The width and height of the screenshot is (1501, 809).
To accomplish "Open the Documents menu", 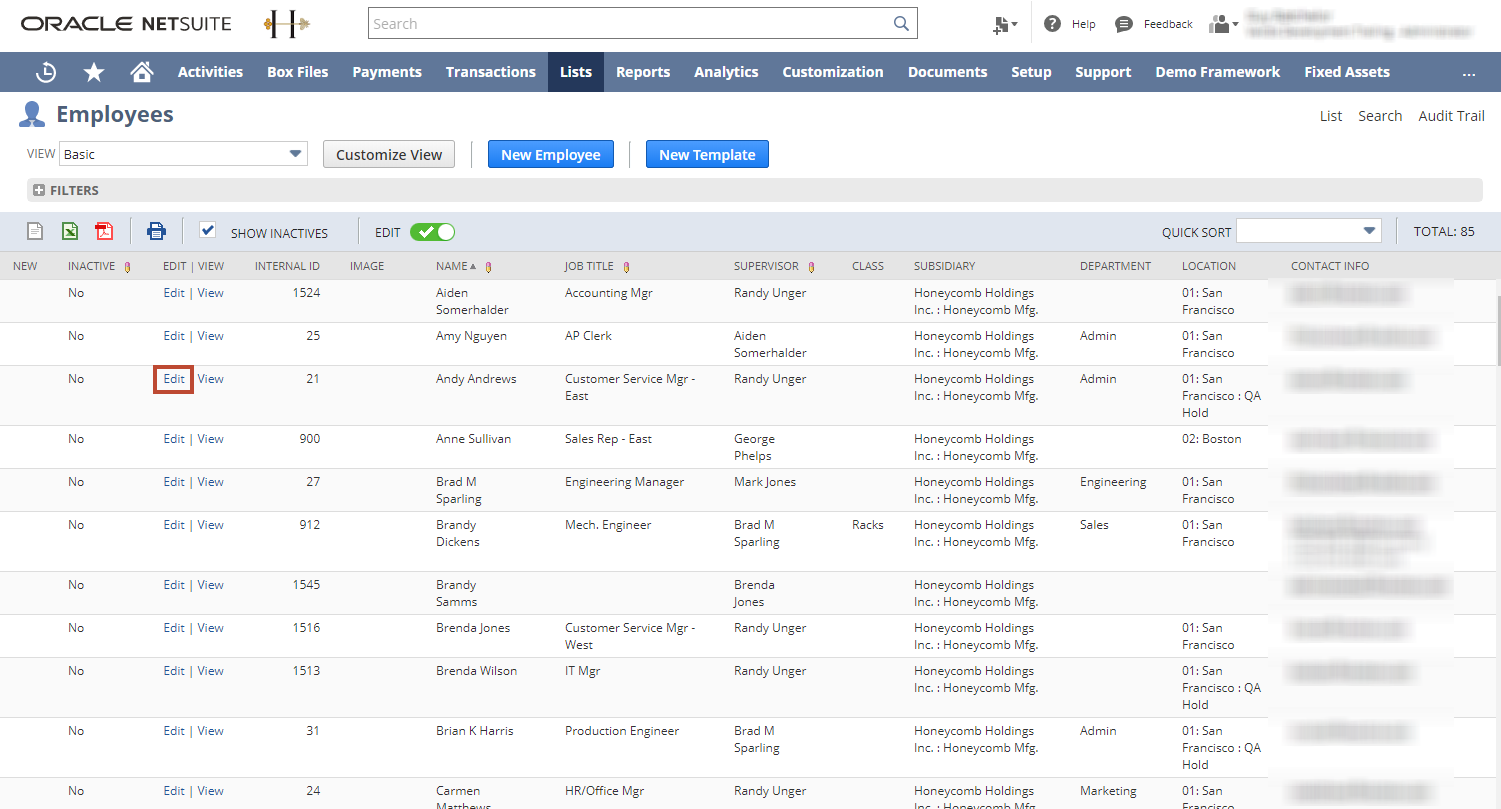I will tap(948, 72).
